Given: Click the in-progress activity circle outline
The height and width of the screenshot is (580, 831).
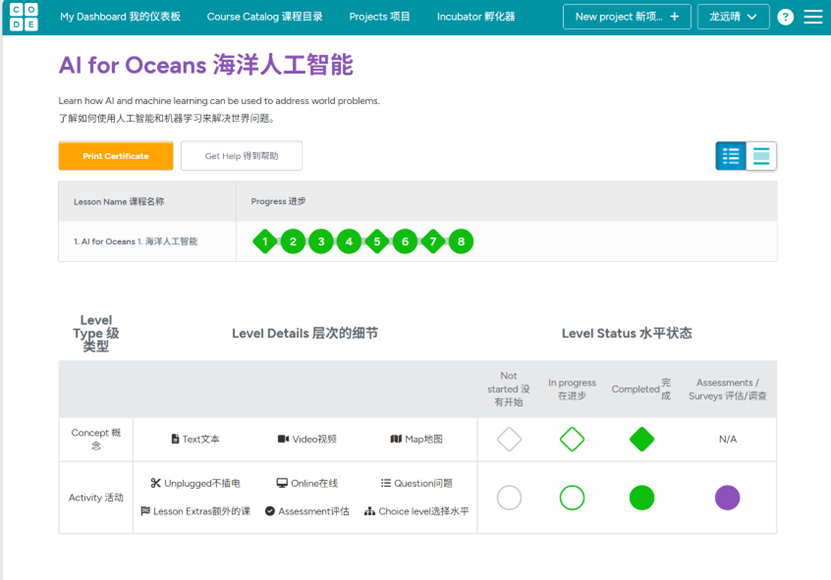Looking at the screenshot, I should tap(572, 498).
